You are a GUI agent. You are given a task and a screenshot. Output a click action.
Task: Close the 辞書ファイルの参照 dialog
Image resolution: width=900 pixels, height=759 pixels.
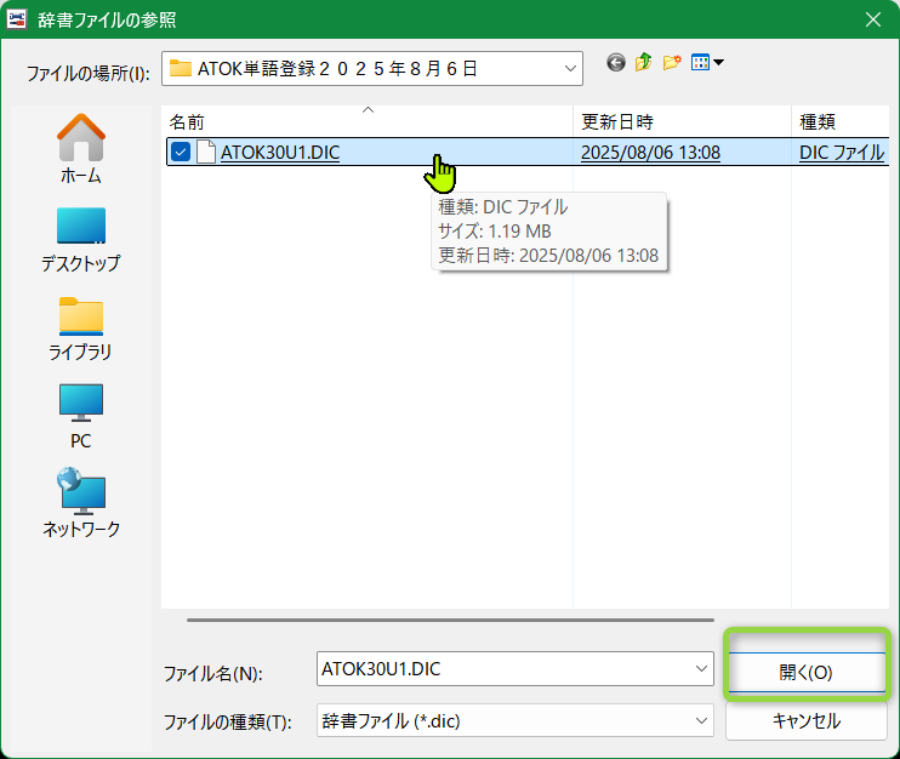[x=873, y=20]
